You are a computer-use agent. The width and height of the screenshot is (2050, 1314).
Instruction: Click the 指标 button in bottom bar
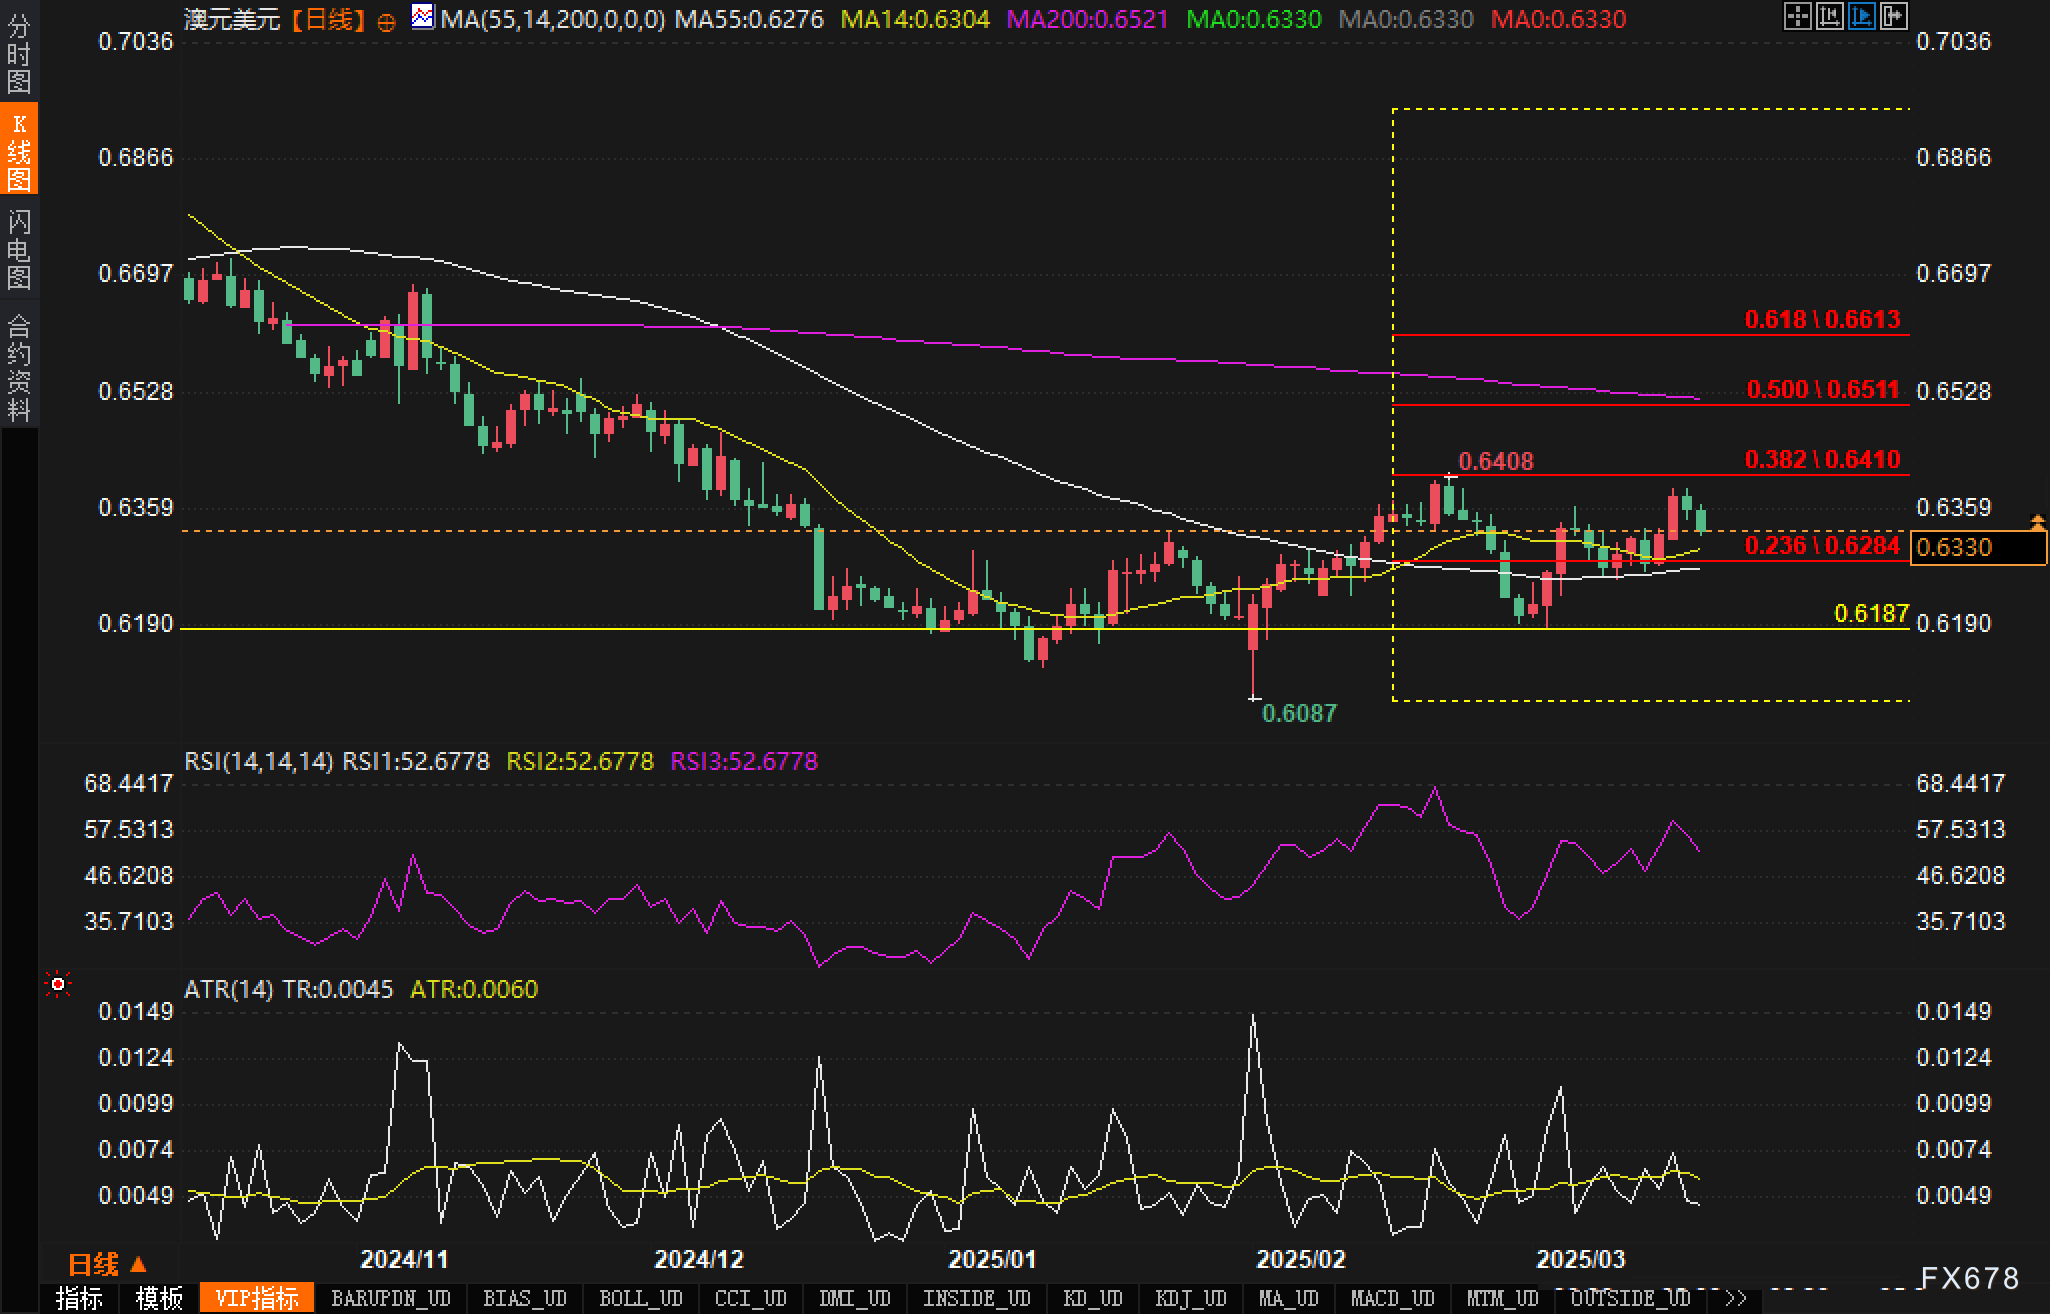[x=80, y=1298]
